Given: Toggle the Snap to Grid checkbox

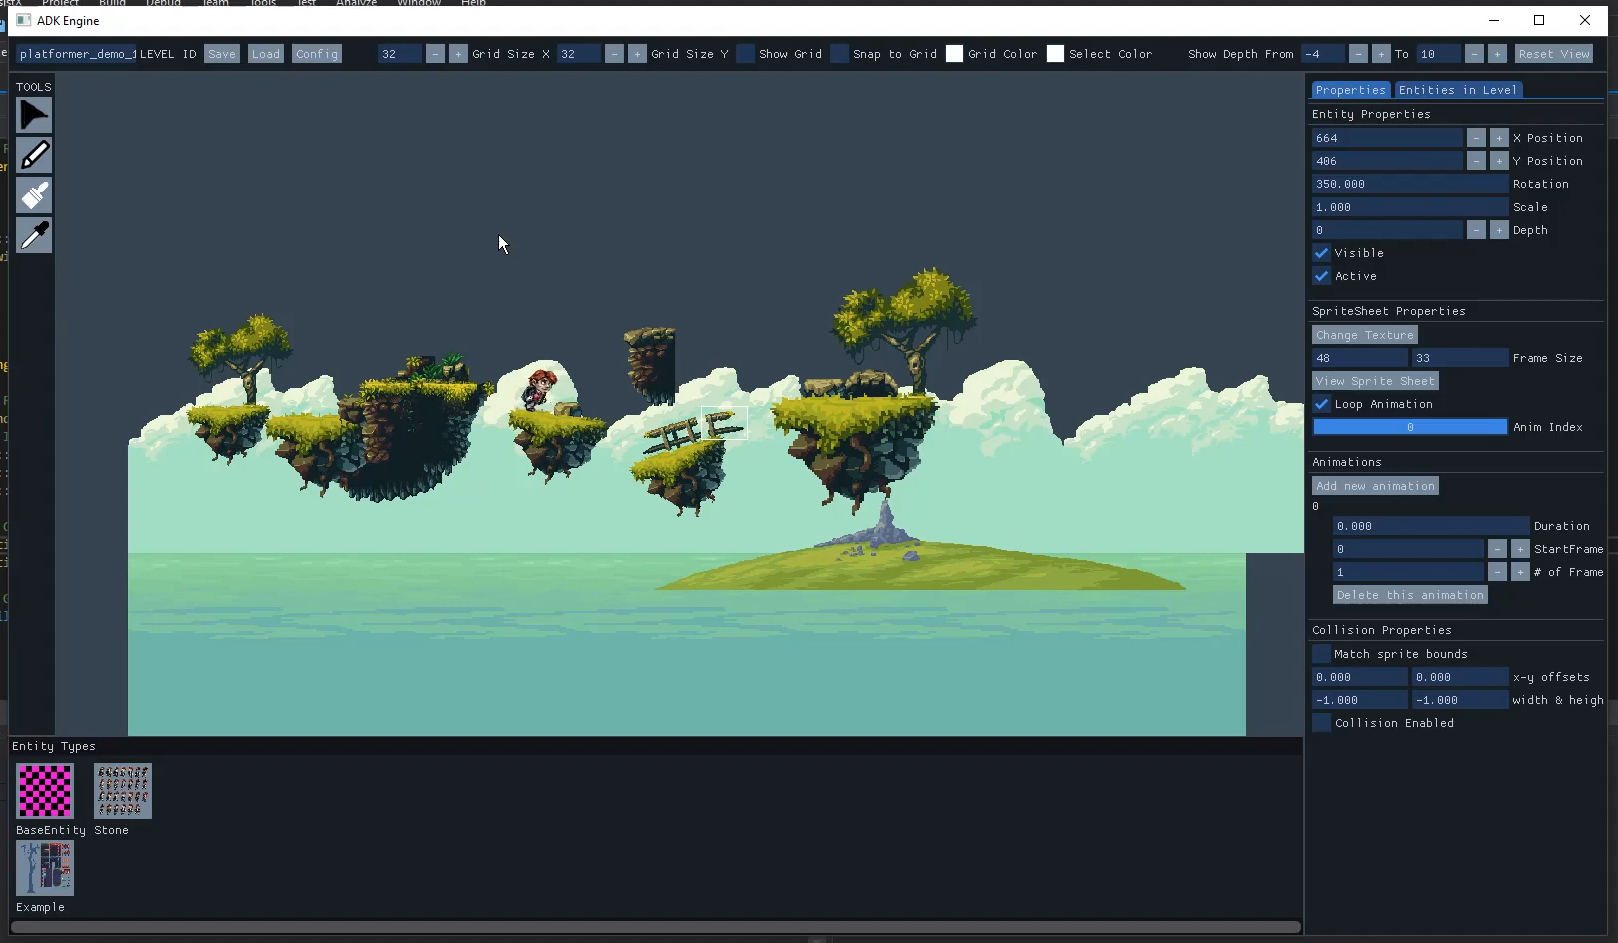Looking at the screenshot, I should (x=839, y=54).
